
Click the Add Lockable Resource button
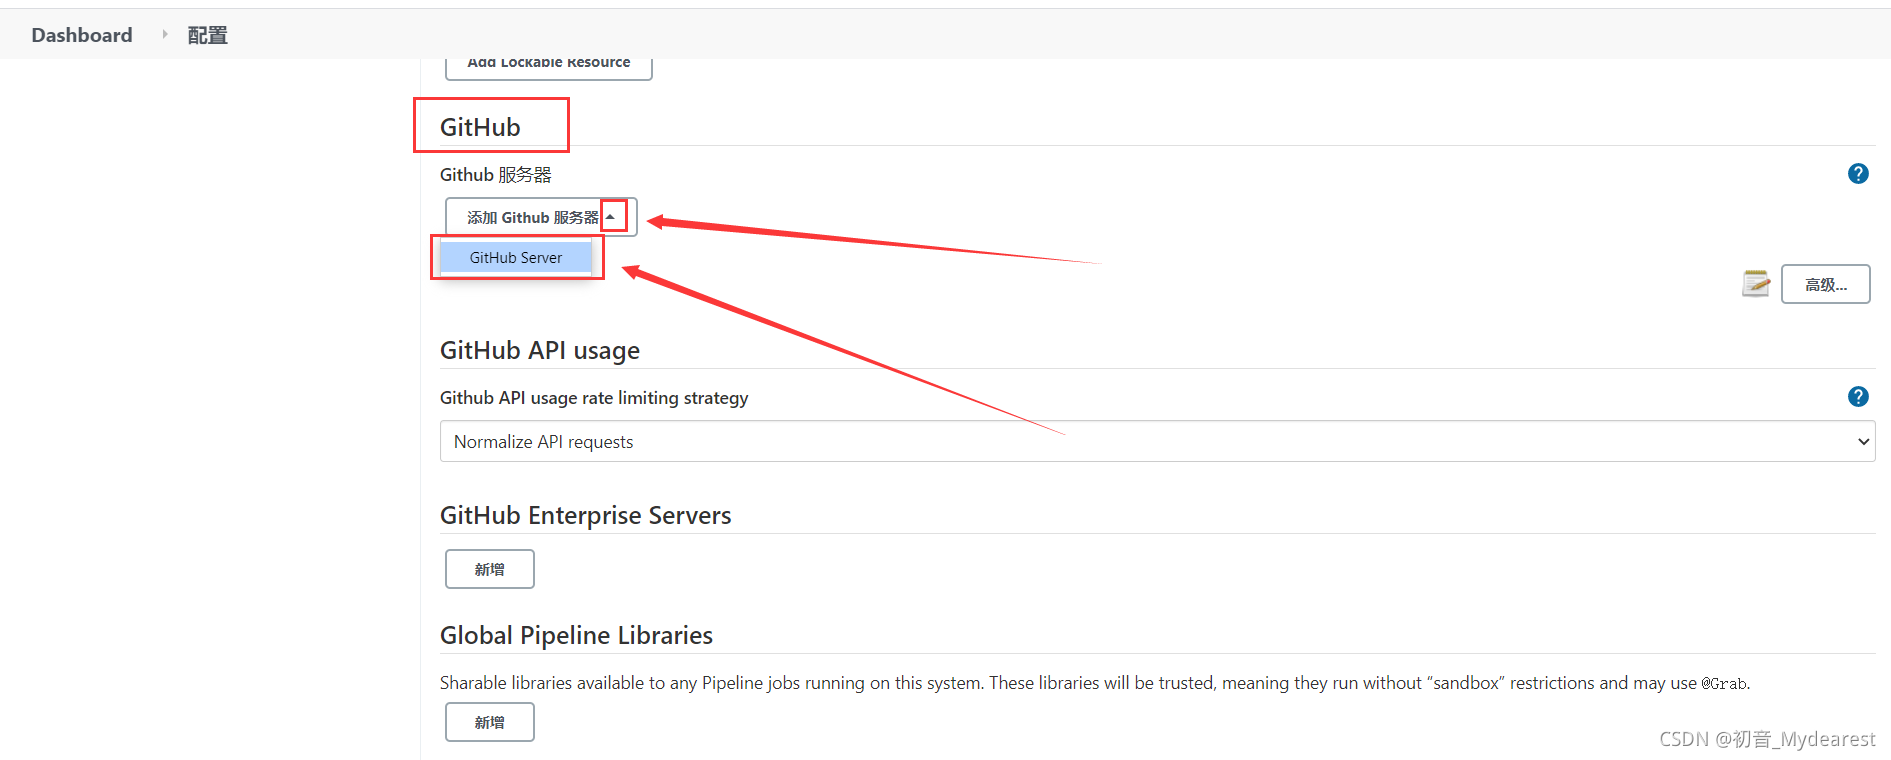(x=549, y=66)
